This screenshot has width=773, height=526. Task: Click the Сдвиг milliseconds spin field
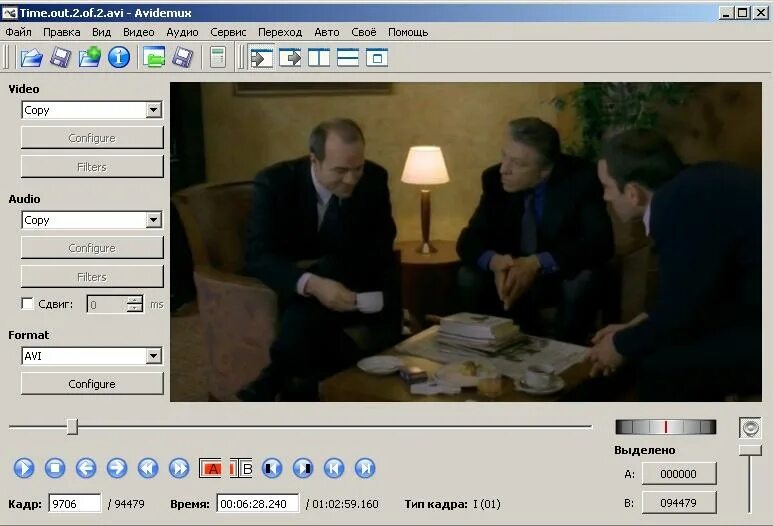pos(115,304)
